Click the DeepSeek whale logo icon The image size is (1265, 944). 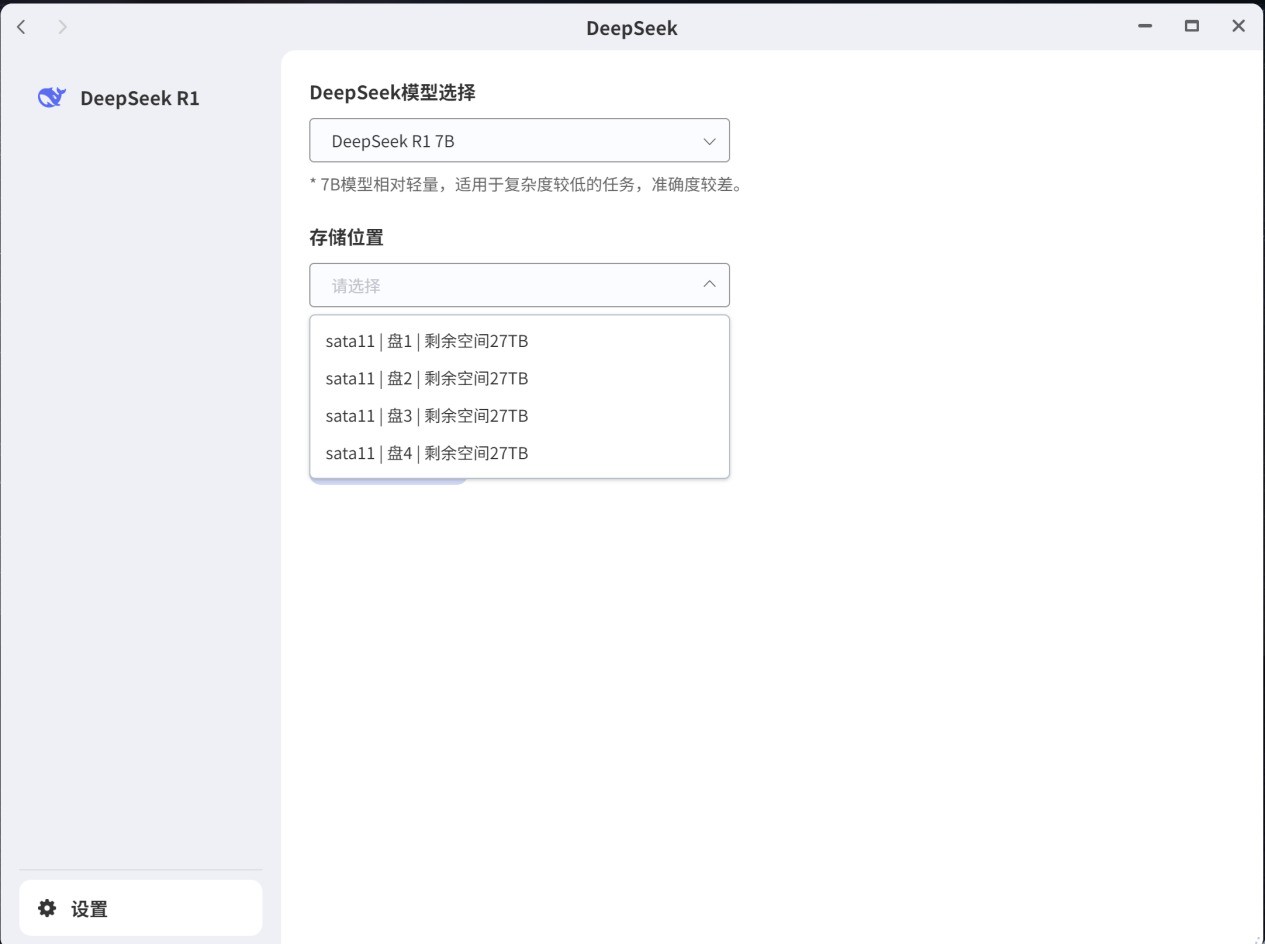click(x=51, y=98)
